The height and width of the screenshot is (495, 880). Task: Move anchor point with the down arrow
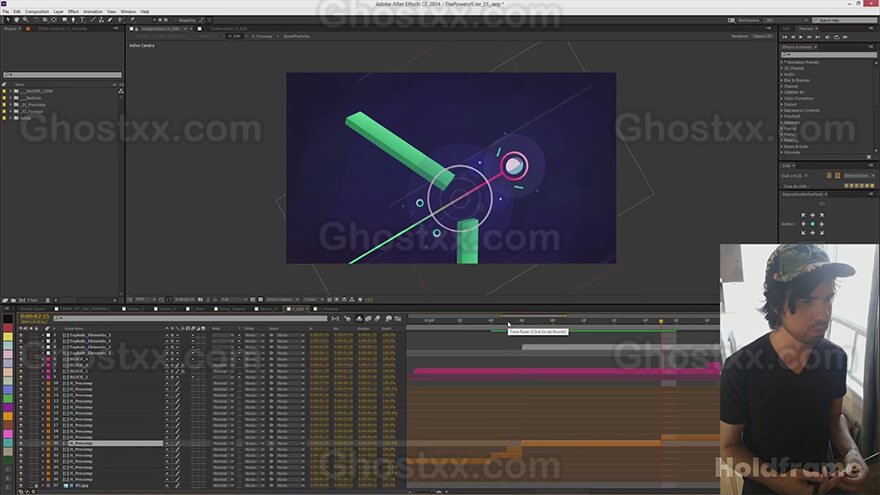[x=813, y=233]
